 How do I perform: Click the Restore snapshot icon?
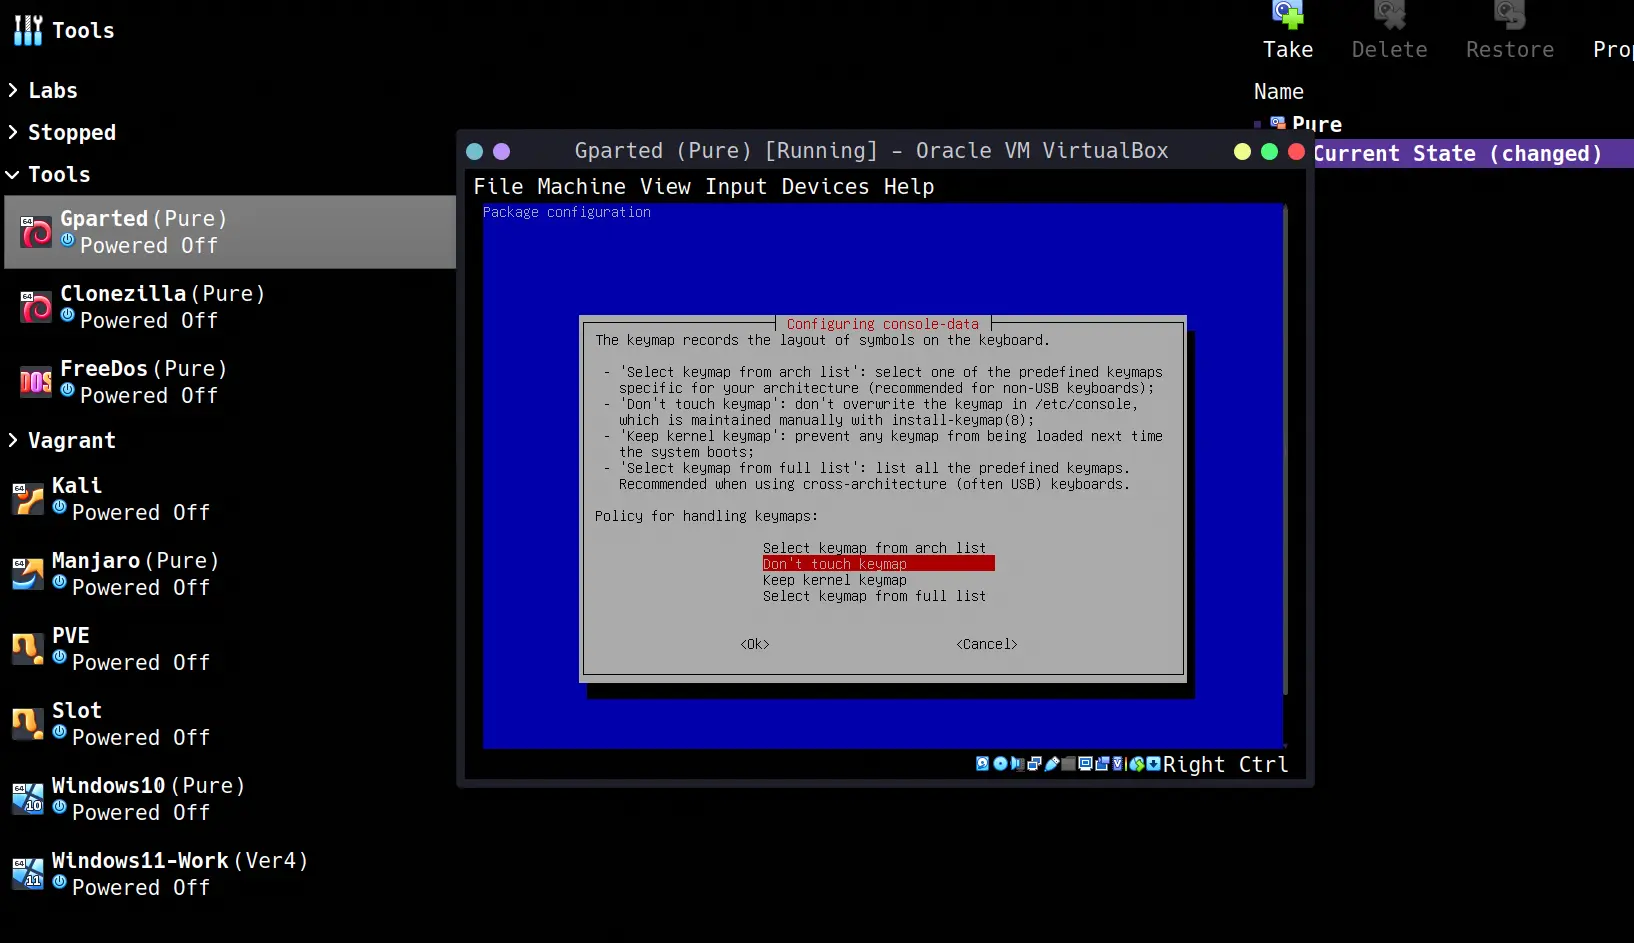point(1510,14)
